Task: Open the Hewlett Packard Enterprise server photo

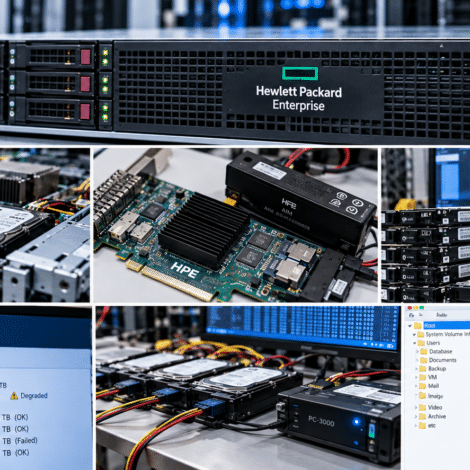Action: click(235, 72)
